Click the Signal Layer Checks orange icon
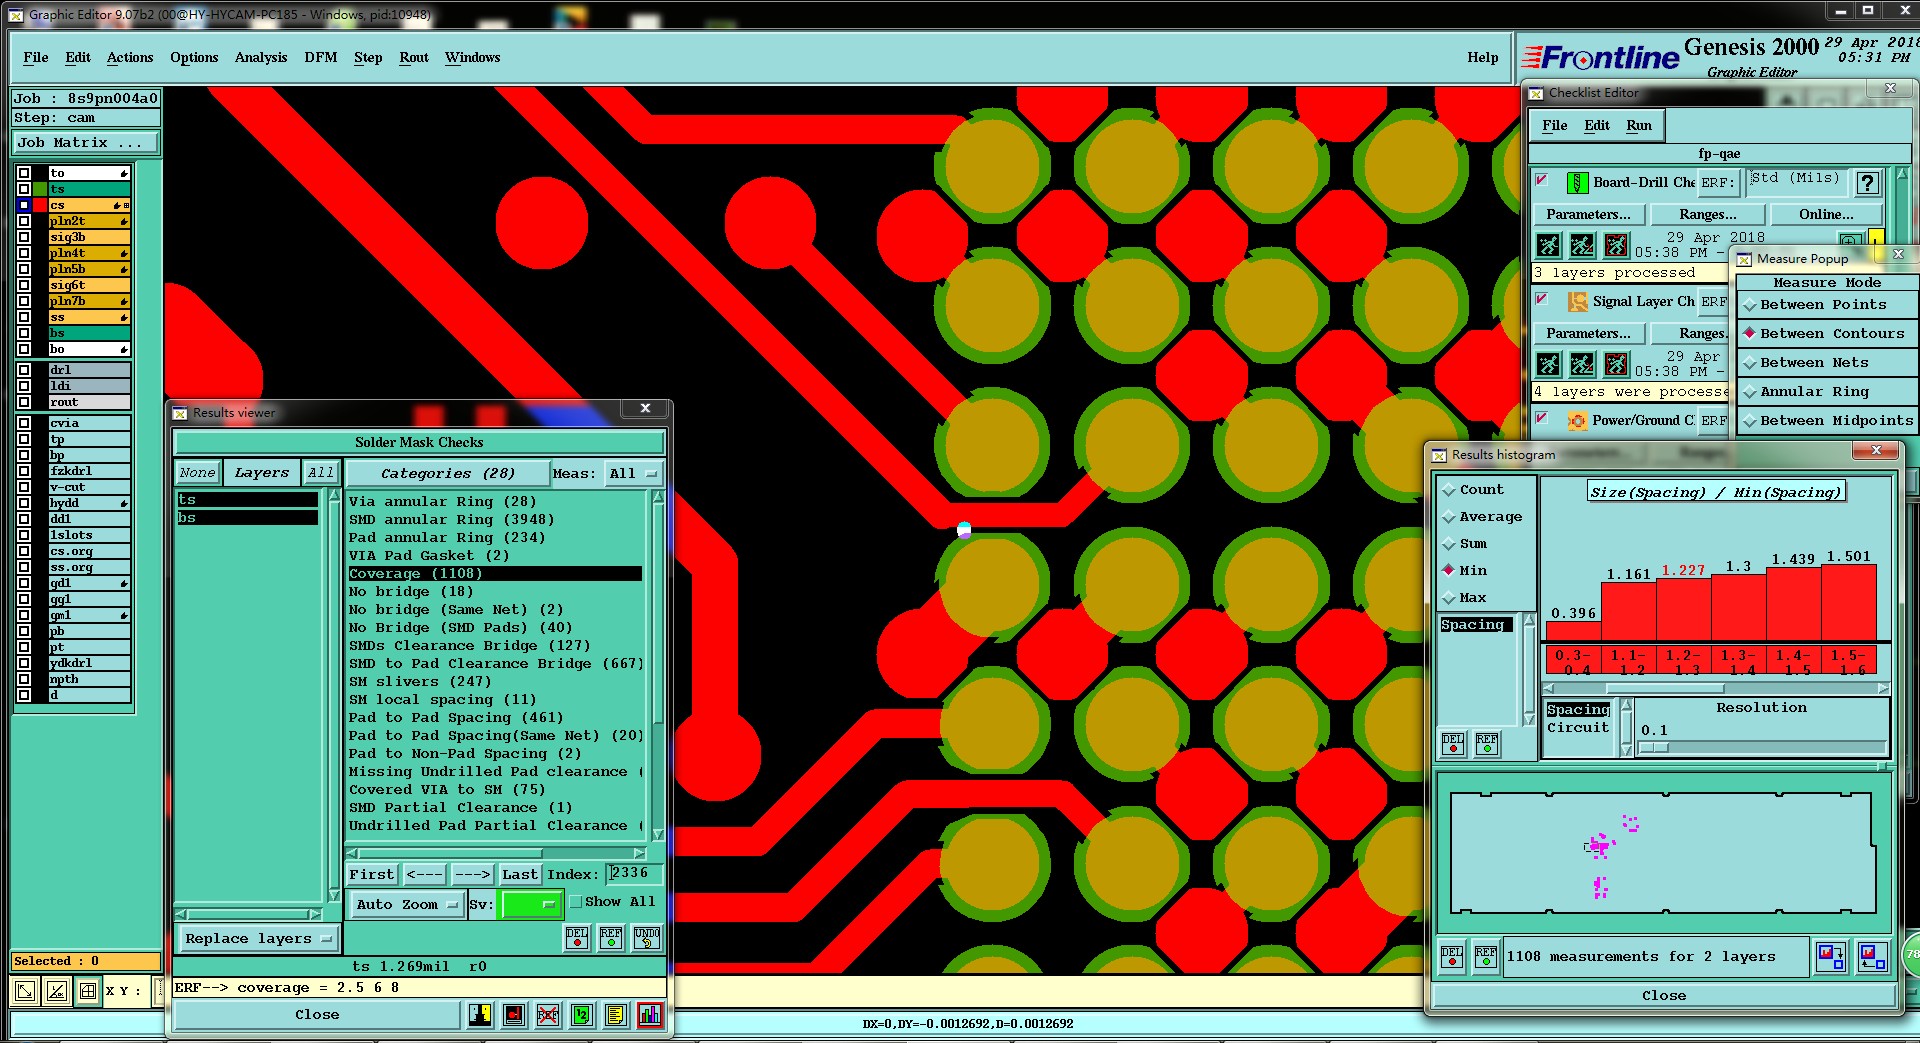 1577,302
